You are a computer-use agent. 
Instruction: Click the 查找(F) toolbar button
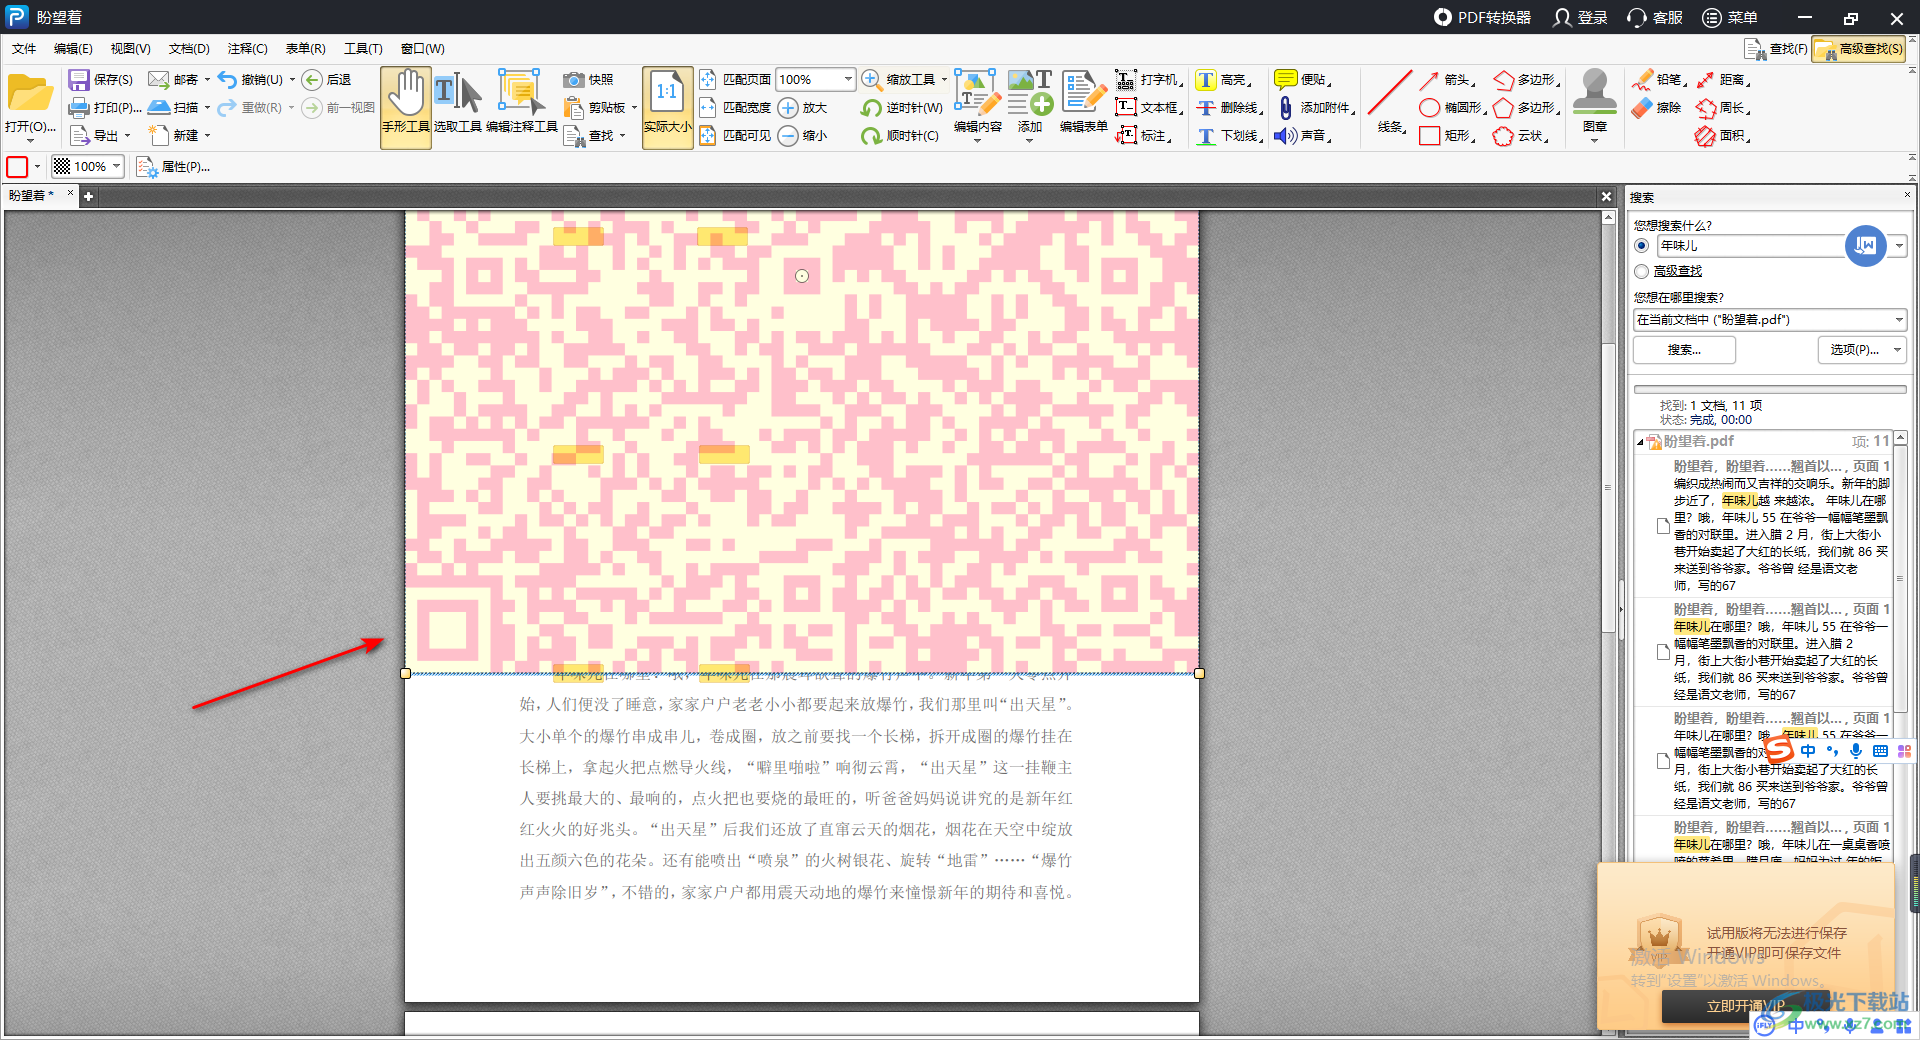click(x=1775, y=48)
